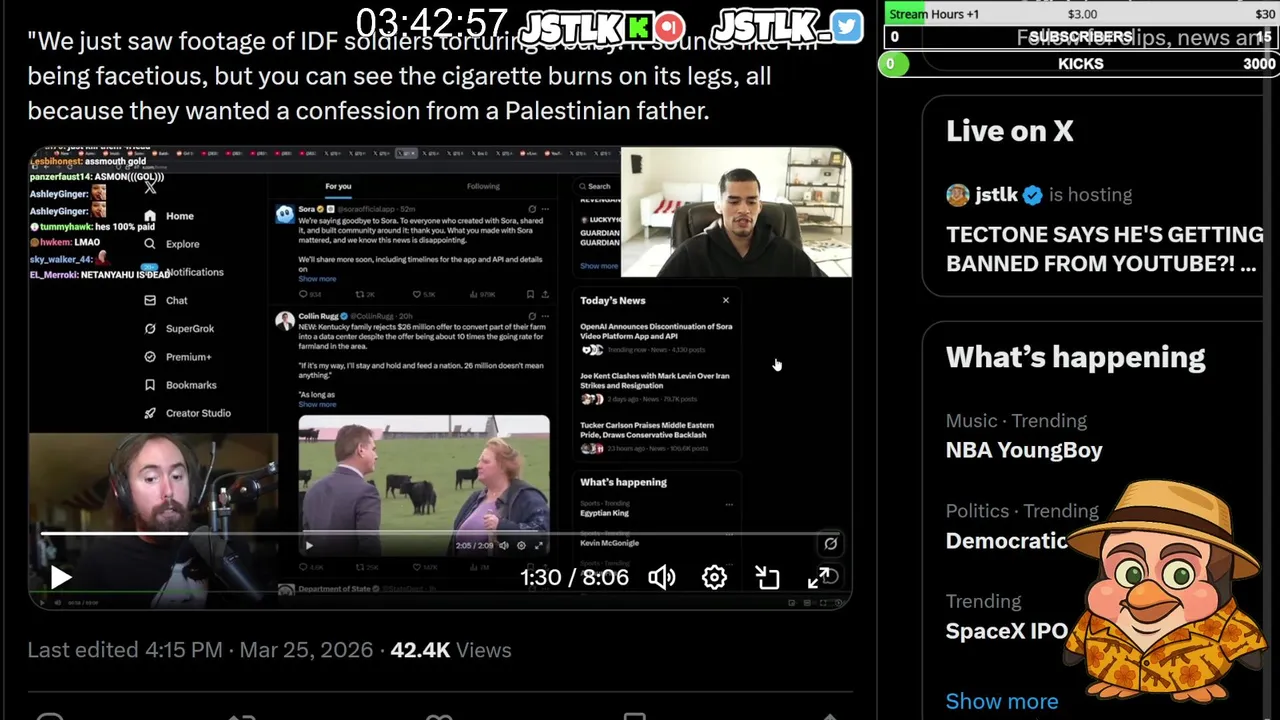
Task: Click the Live on X heading
Action: [x=1010, y=131]
